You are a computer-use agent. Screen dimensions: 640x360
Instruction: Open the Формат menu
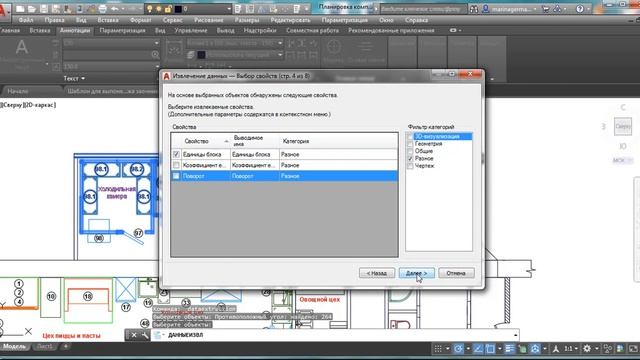[x=140, y=20]
